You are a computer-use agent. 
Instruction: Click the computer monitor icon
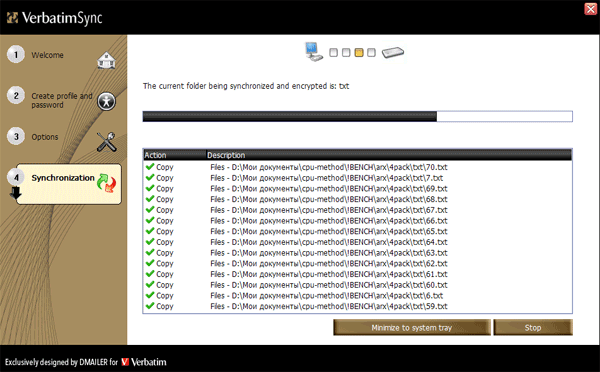314,52
